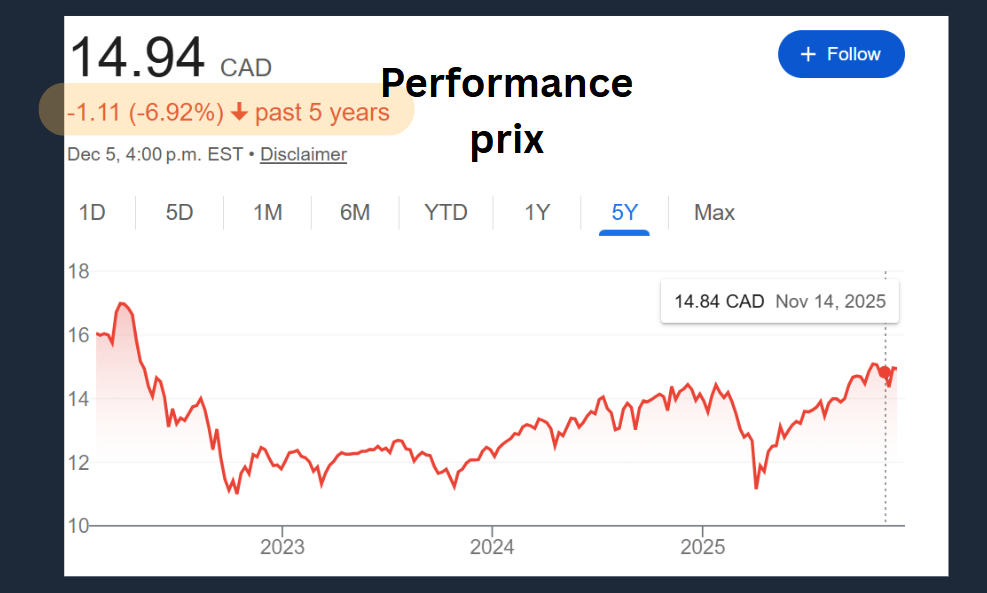
Task: Select the 6M range tab
Action: coord(355,212)
